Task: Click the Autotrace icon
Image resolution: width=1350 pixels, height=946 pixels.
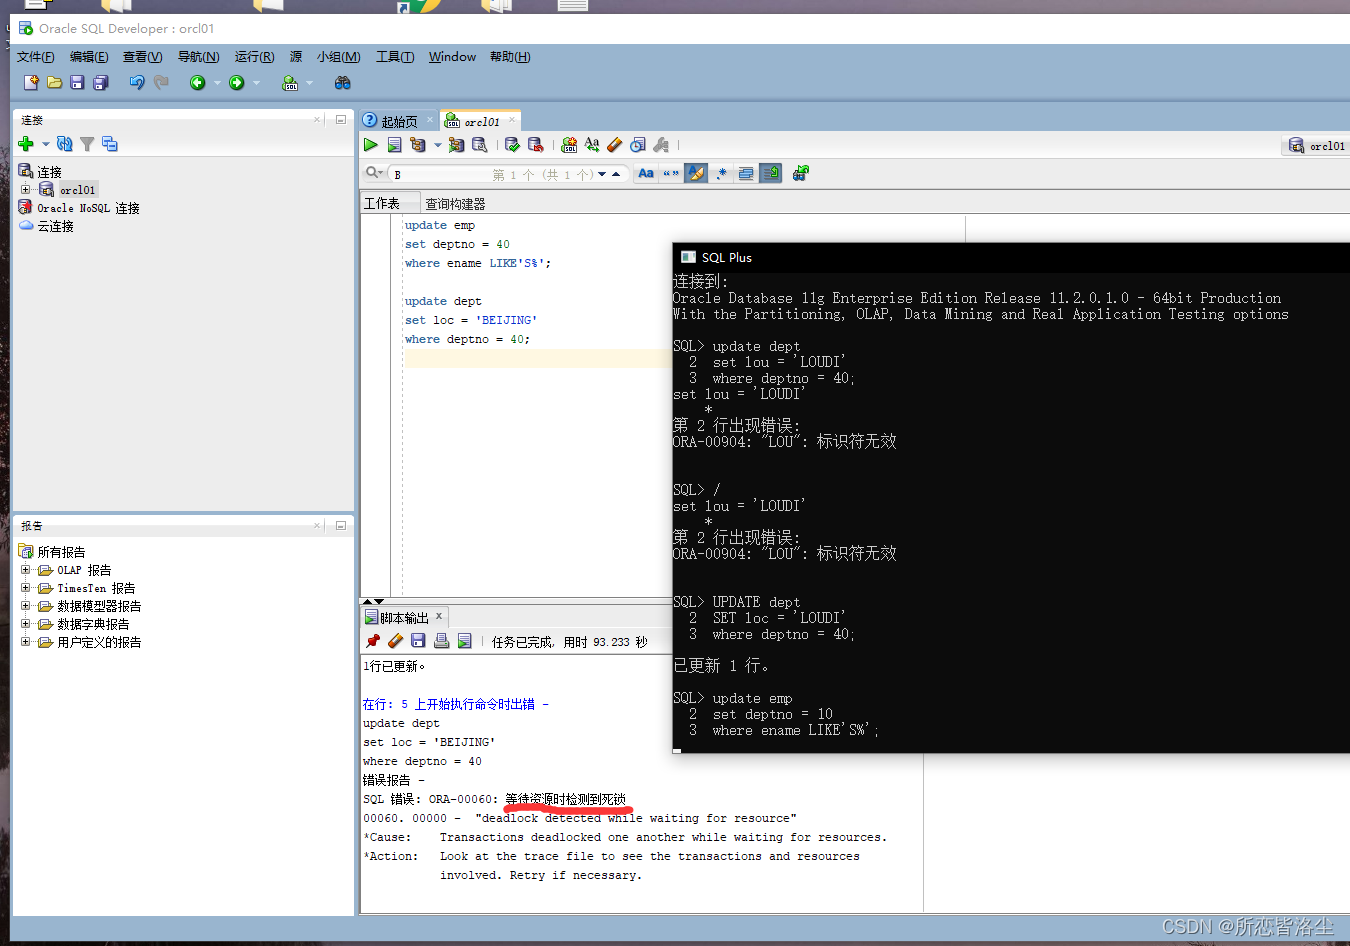Action: click(456, 145)
